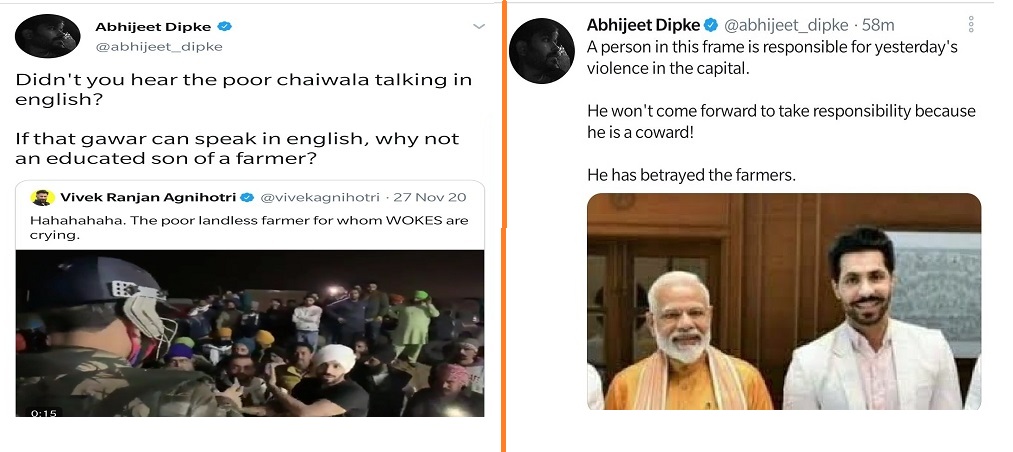Open the 58m timestamp link

(x=879, y=25)
